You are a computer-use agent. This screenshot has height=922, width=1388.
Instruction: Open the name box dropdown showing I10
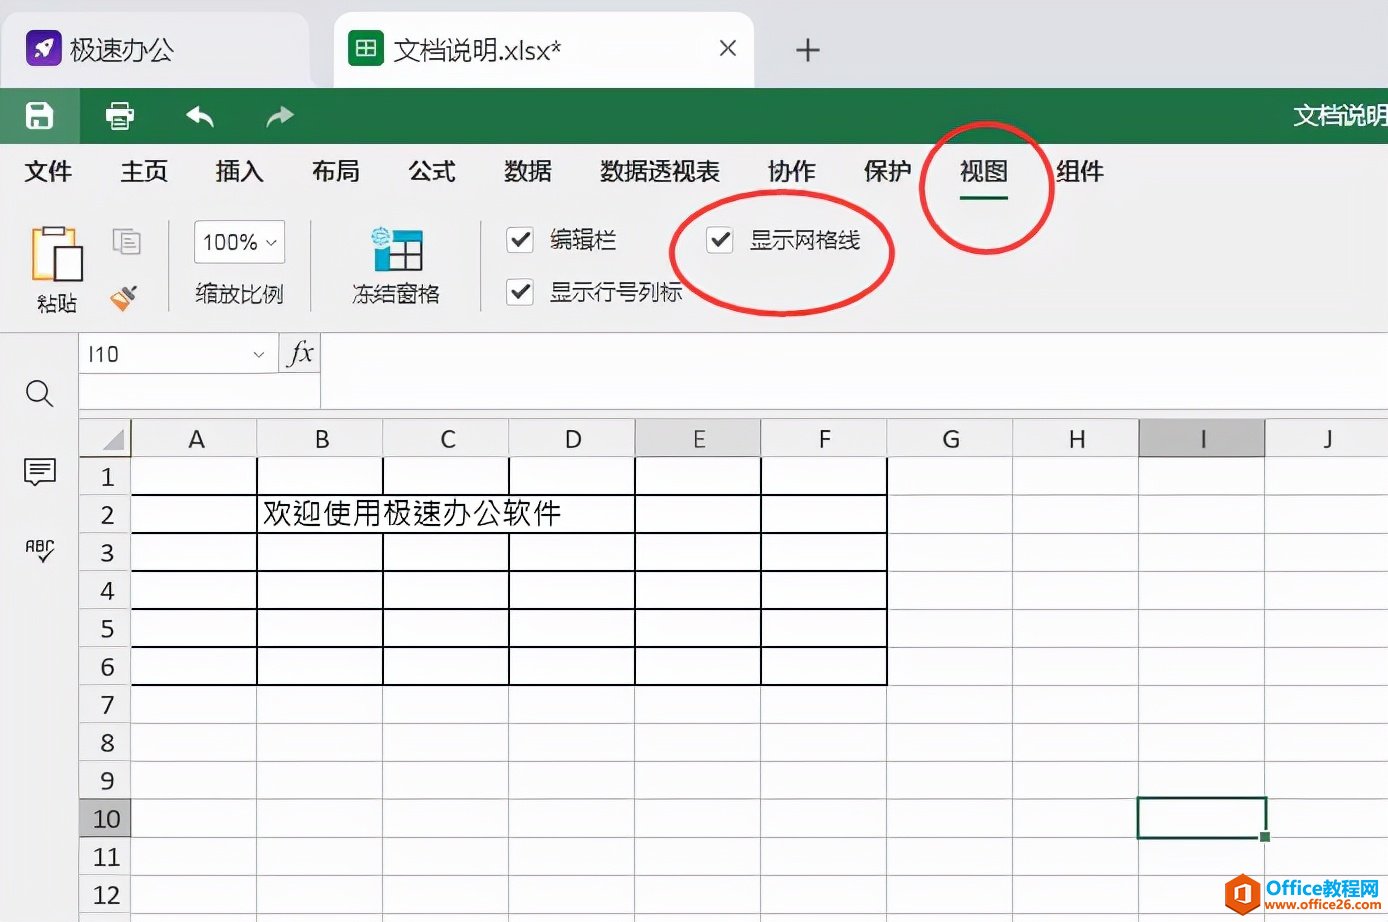[x=259, y=353]
